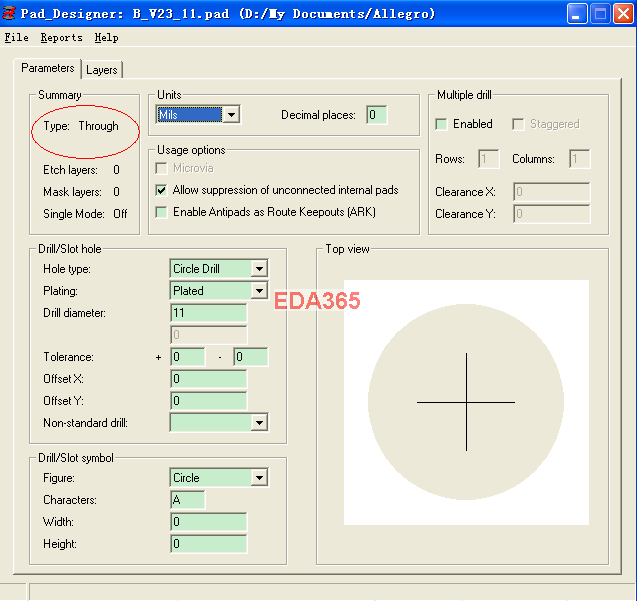Open the Reports menu

coord(61,37)
